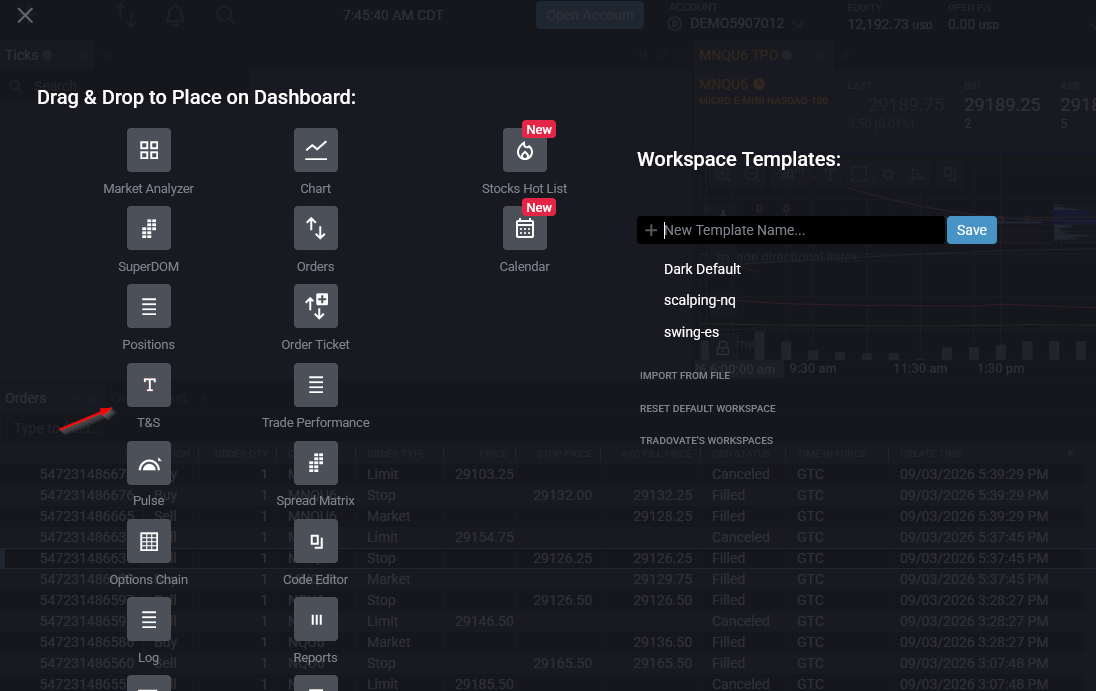Save the new workspace template
This screenshot has width=1096, height=691.
pyautogui.click(x=972, y=230)
